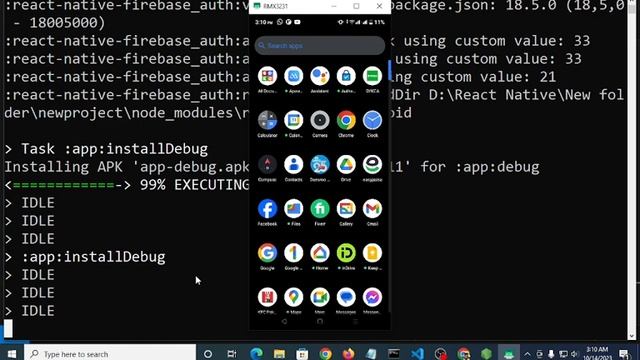Image resolution: width=640 pixels, height=360 pixels.
Task: Open the Google Assistant app
Action: click(x=320, y=76)
